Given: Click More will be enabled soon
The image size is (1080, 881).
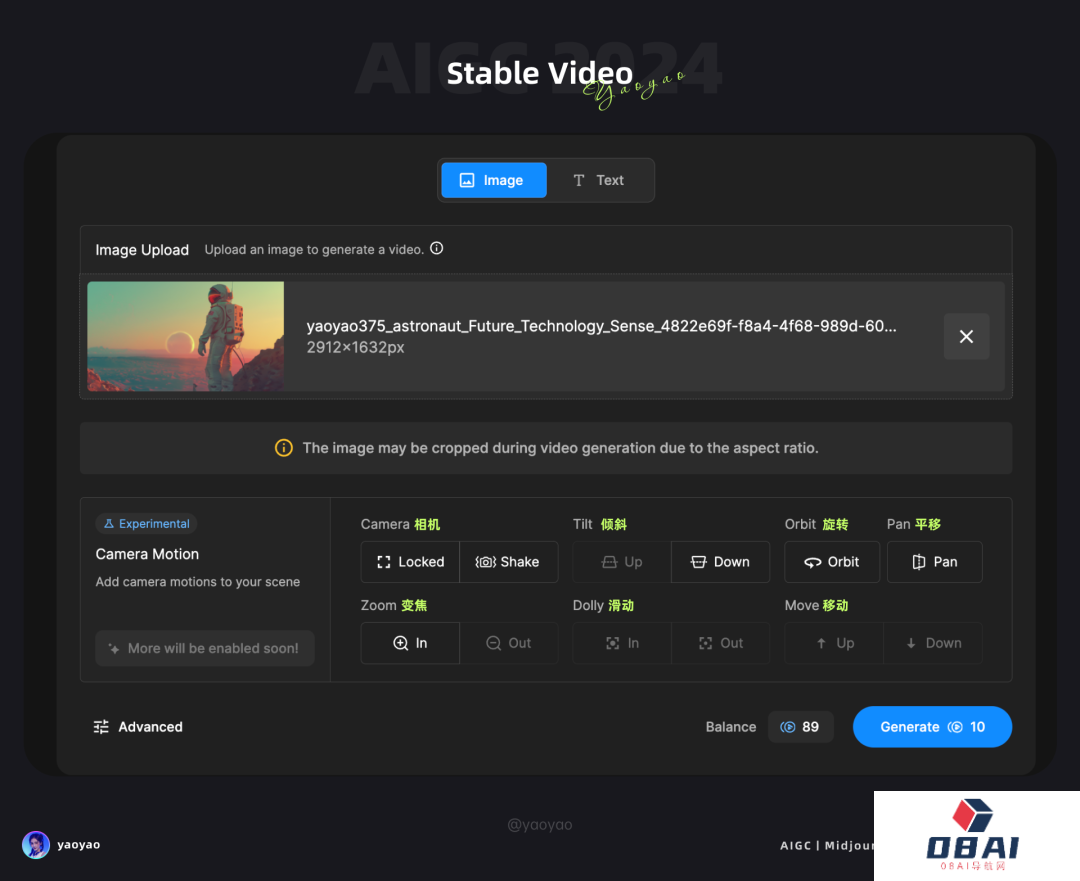Looking at the screenshot, I should coord(205,648).
